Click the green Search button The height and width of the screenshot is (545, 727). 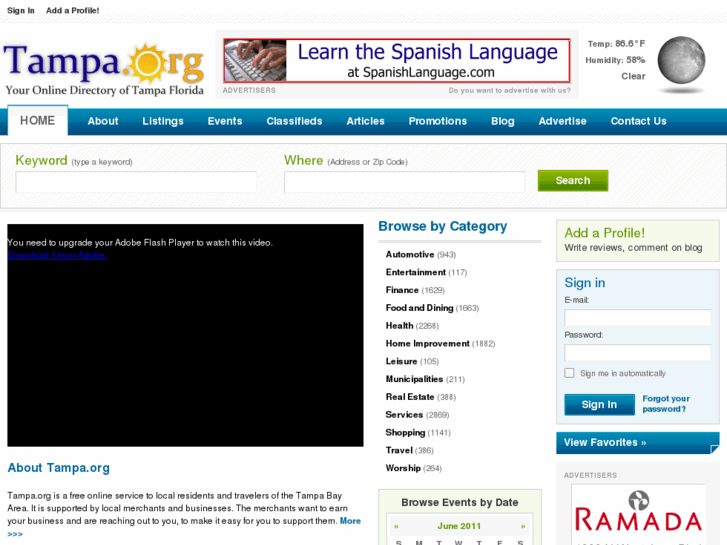pos(573,180)
